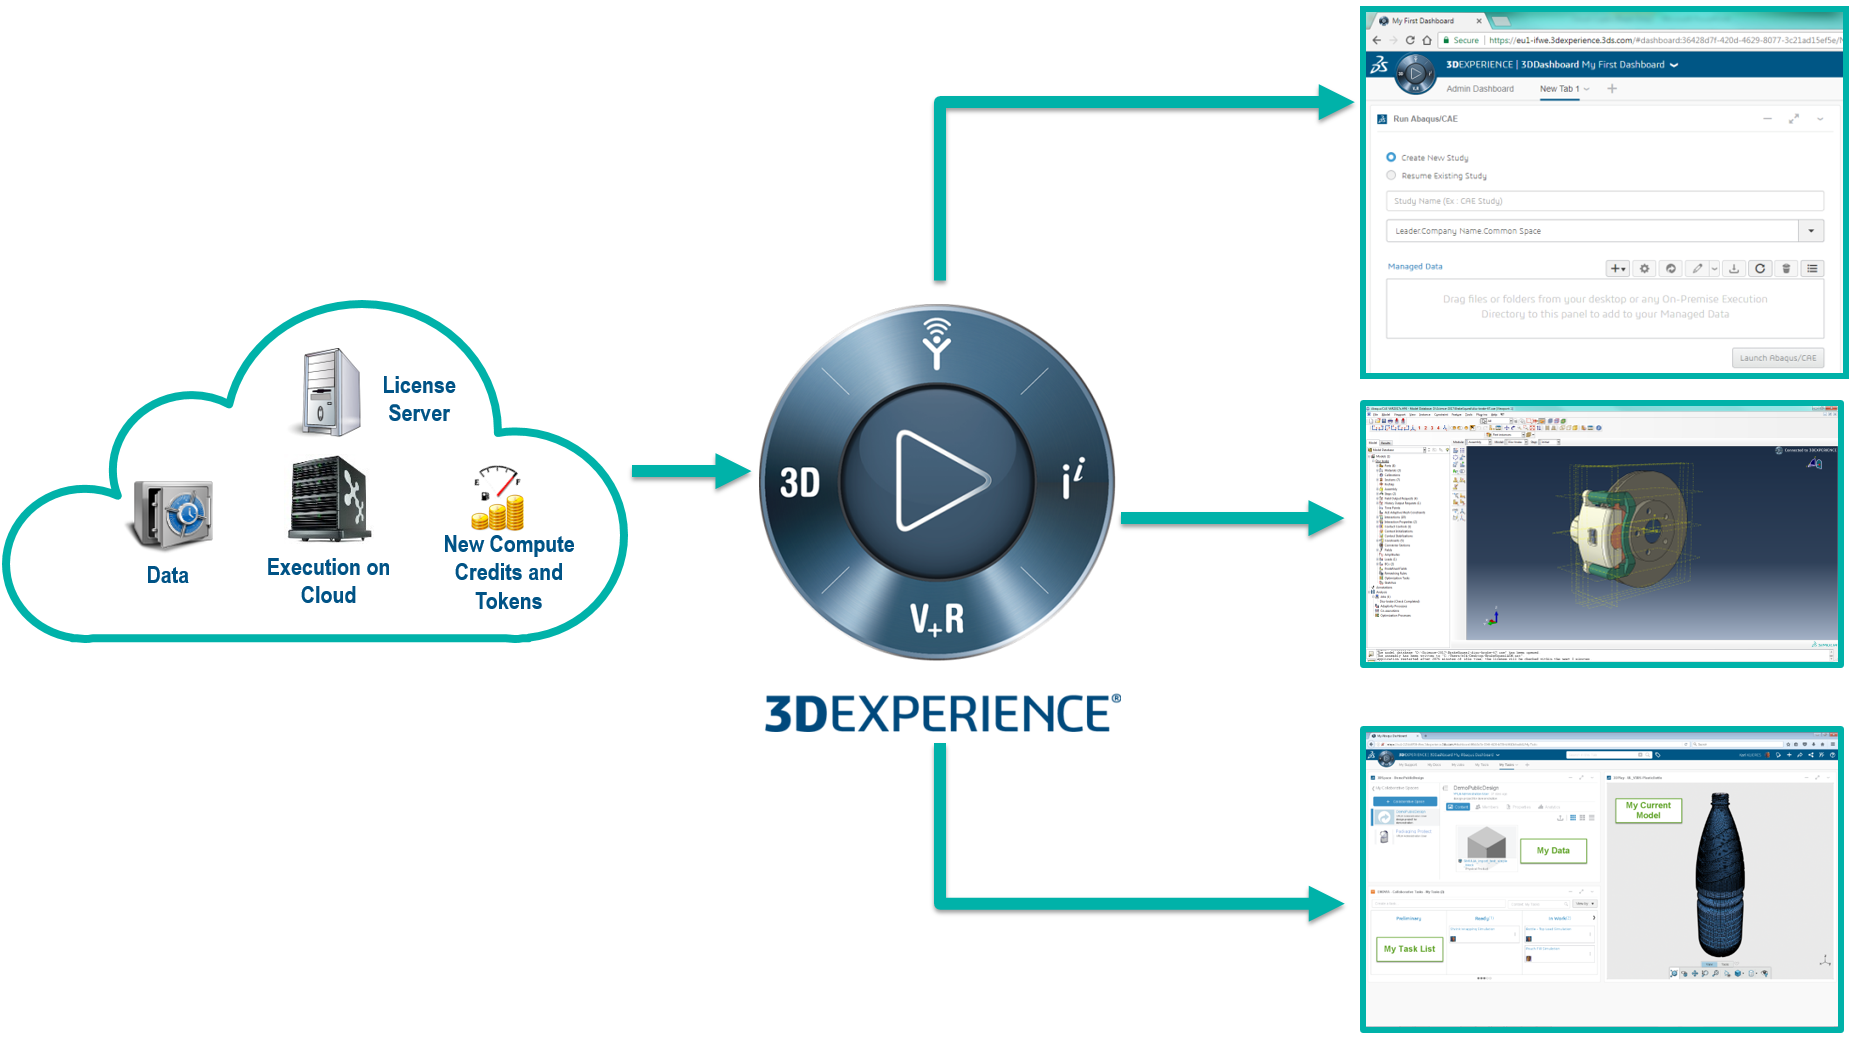The height and width of the screenshot is (1053, 1866).
Task: Switch to the Admin Dashboard tab
Action: tap(1481, 89)
